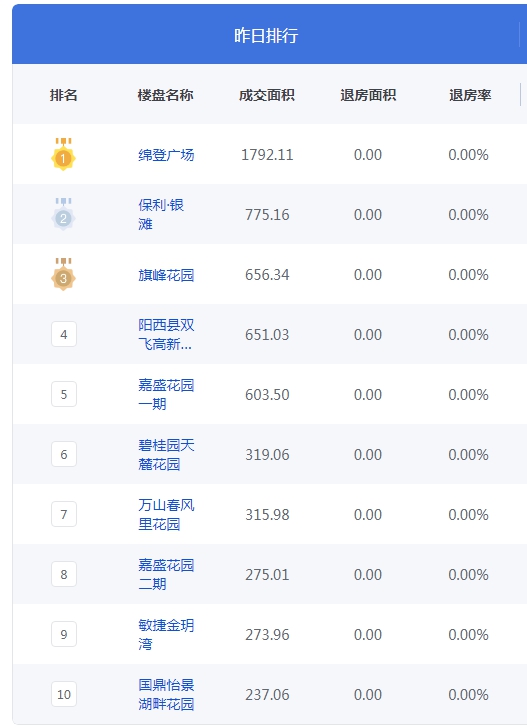
Task: Open the 国鼎怡景湖畔花园 property link
Action: tap(166, 694)
